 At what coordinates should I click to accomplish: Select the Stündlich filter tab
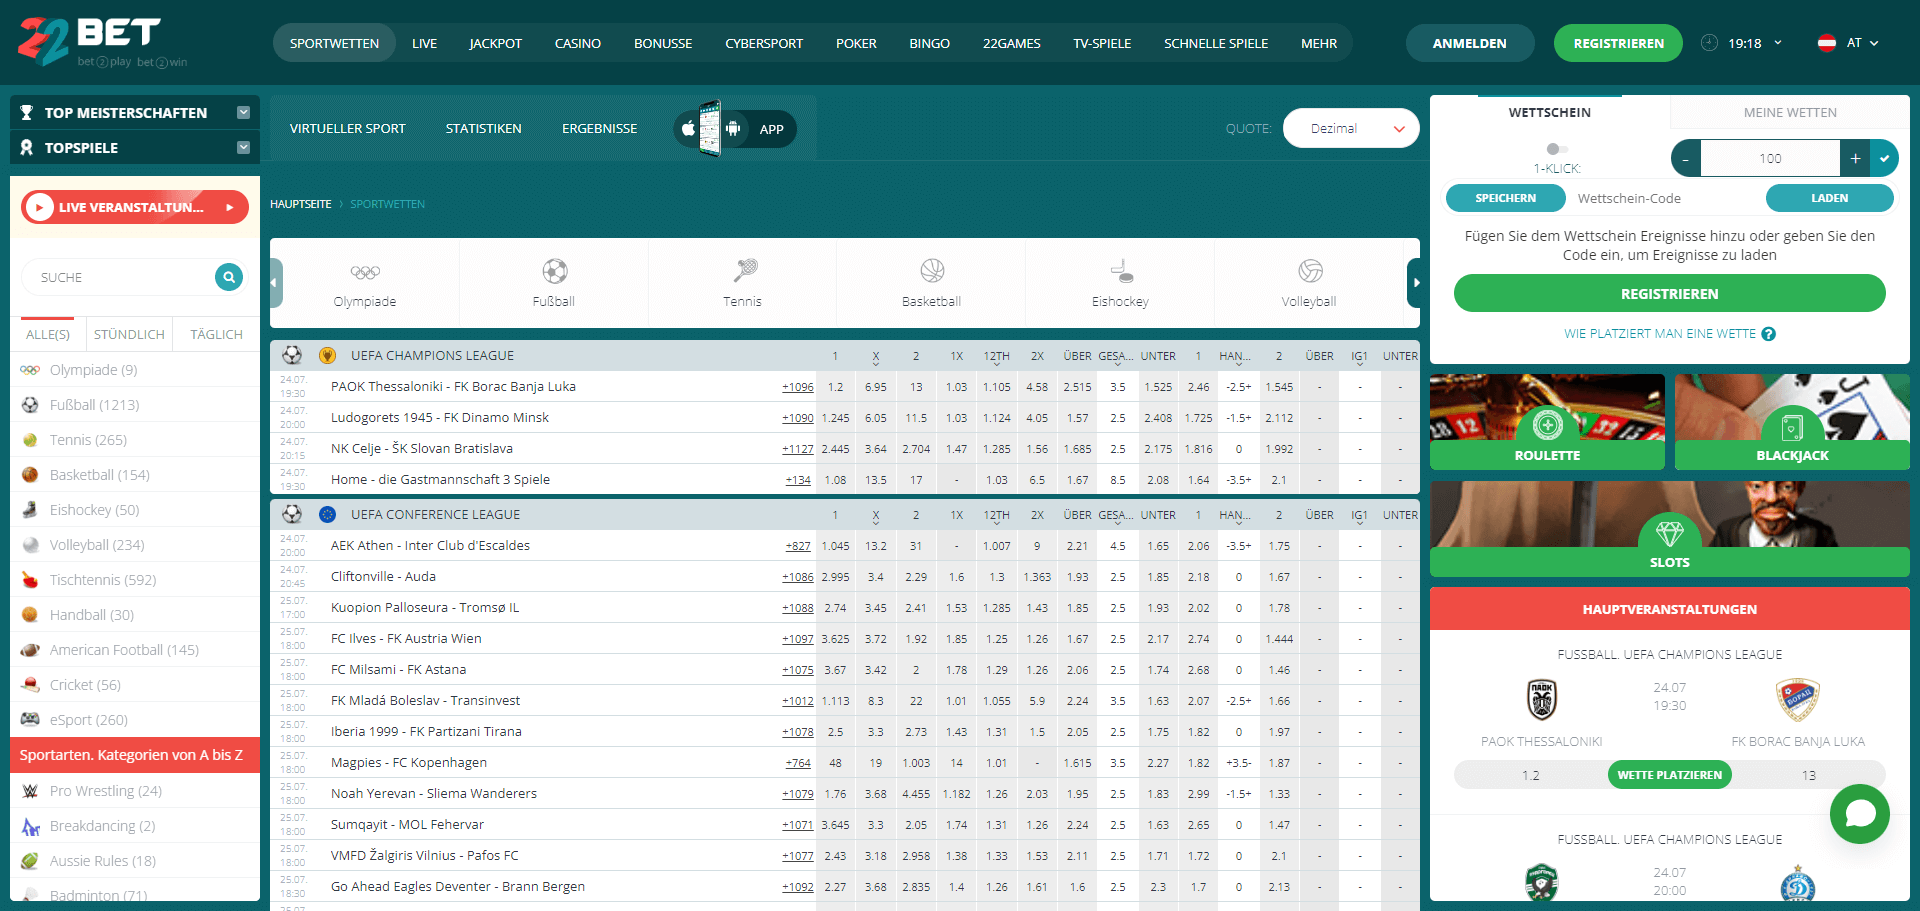129,334
